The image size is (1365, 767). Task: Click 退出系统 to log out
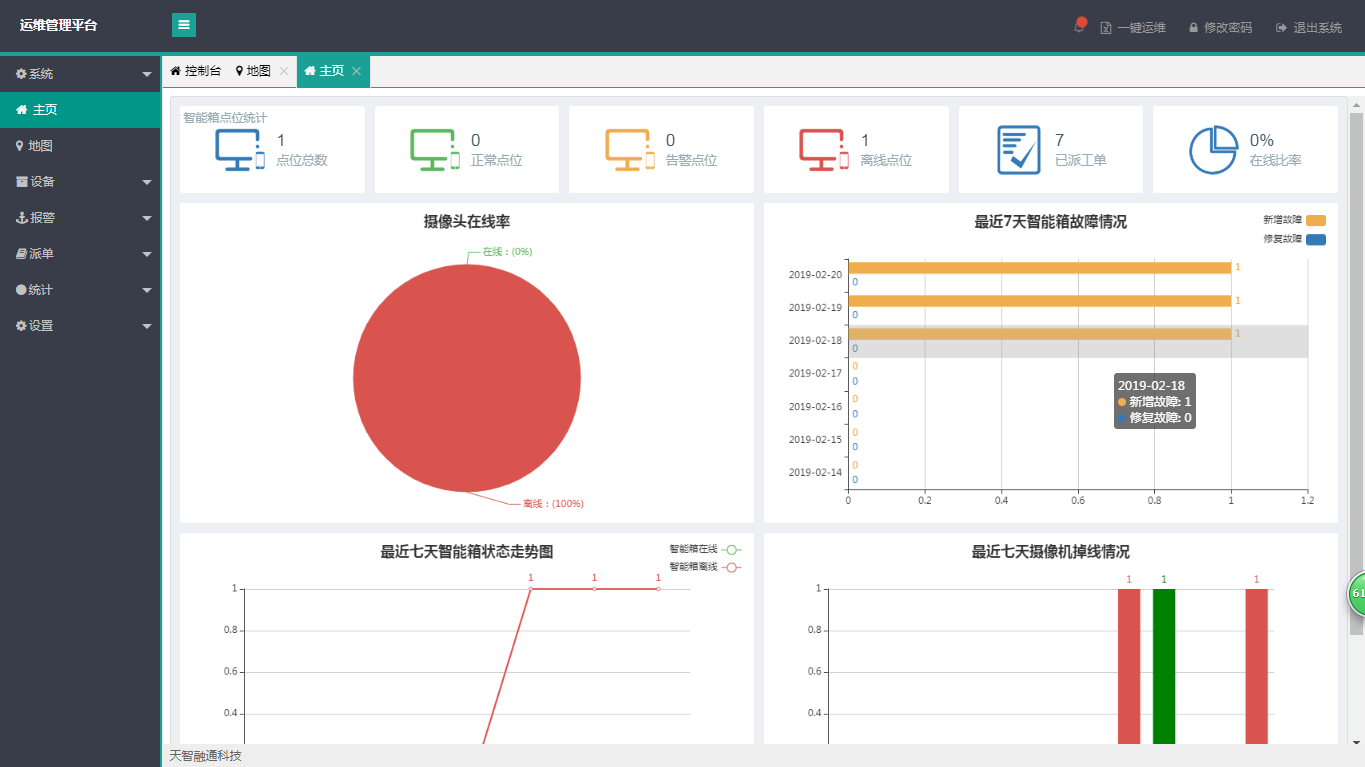coord(1309,28)
